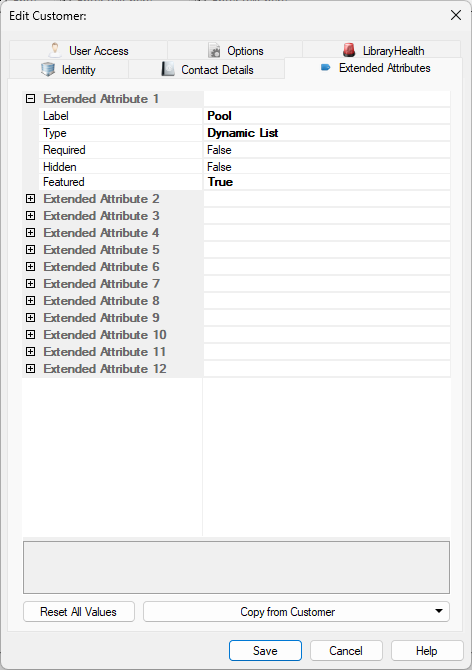Expand Extended Attribute 5 node

click(x=30, y=250)
